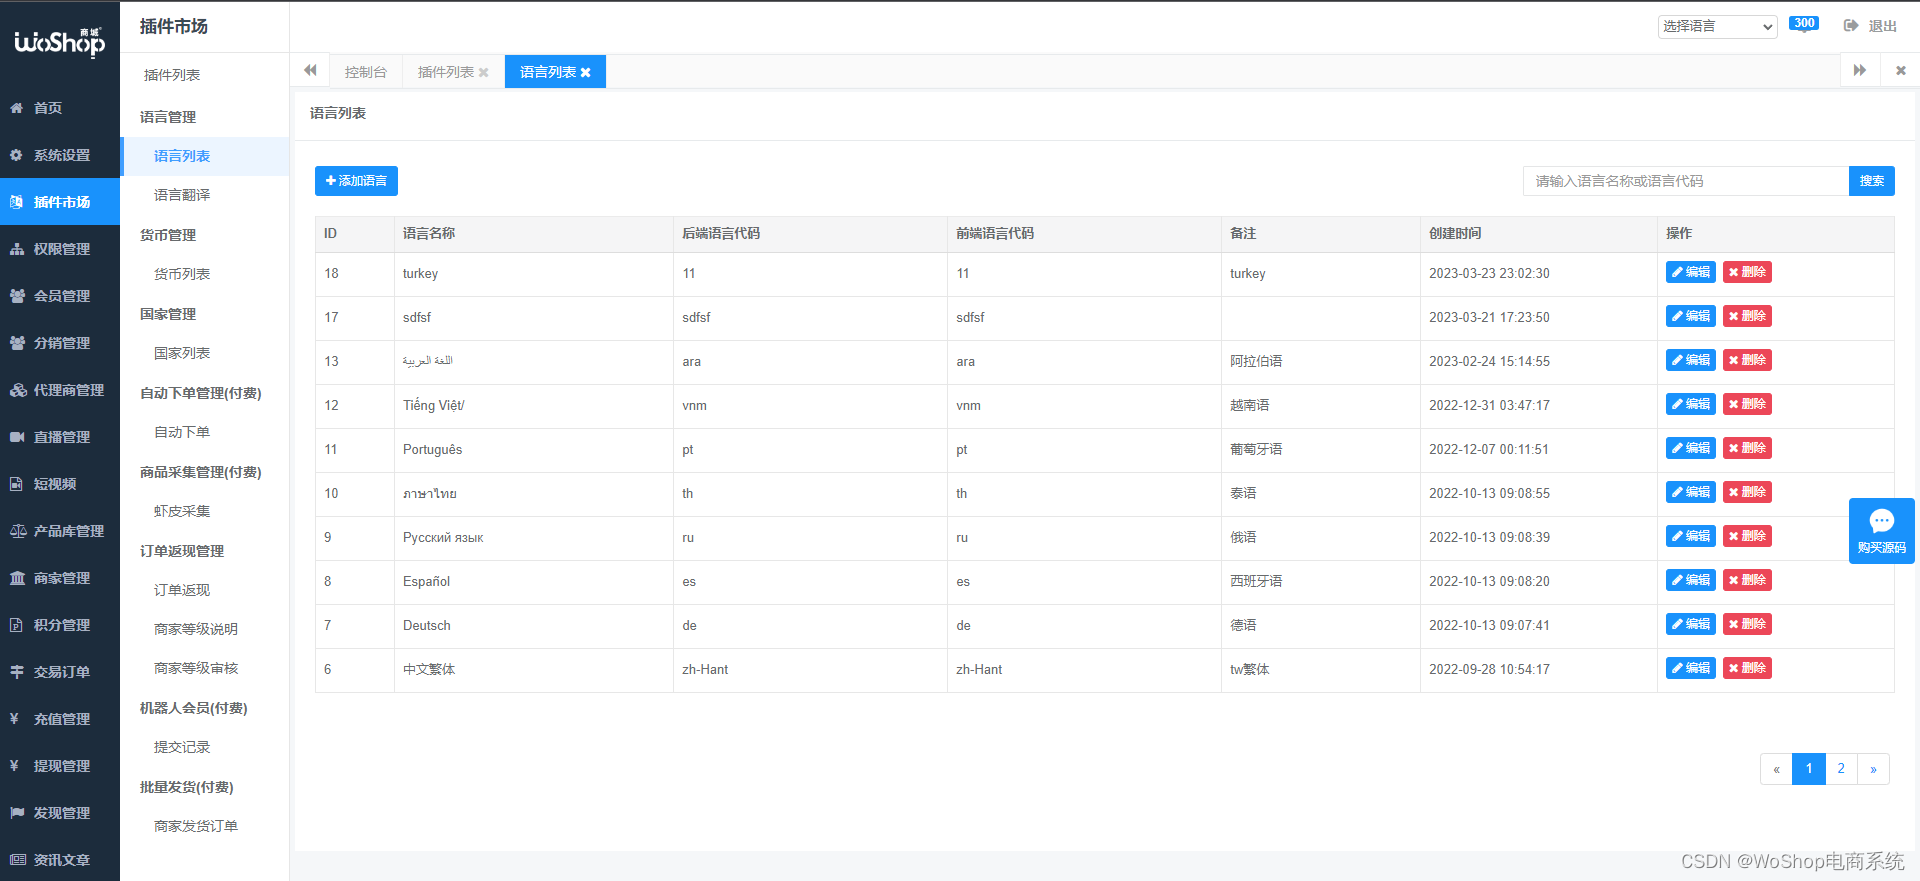Image resolution: width=1920 pixels, height=881 pixels.
Task: Click 添加语言 button
Action: pos(356,181)
